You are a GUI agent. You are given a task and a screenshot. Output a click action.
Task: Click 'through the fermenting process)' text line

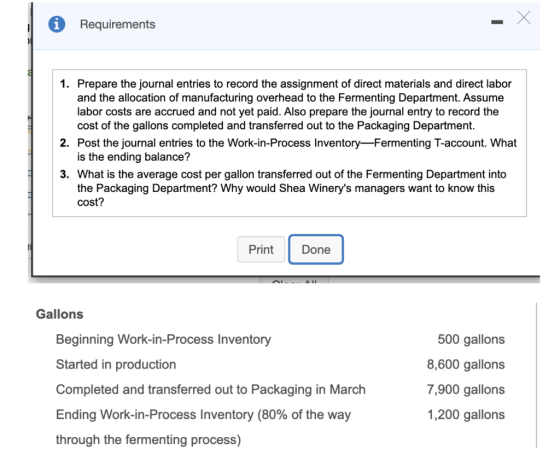[x=149, y=440]
